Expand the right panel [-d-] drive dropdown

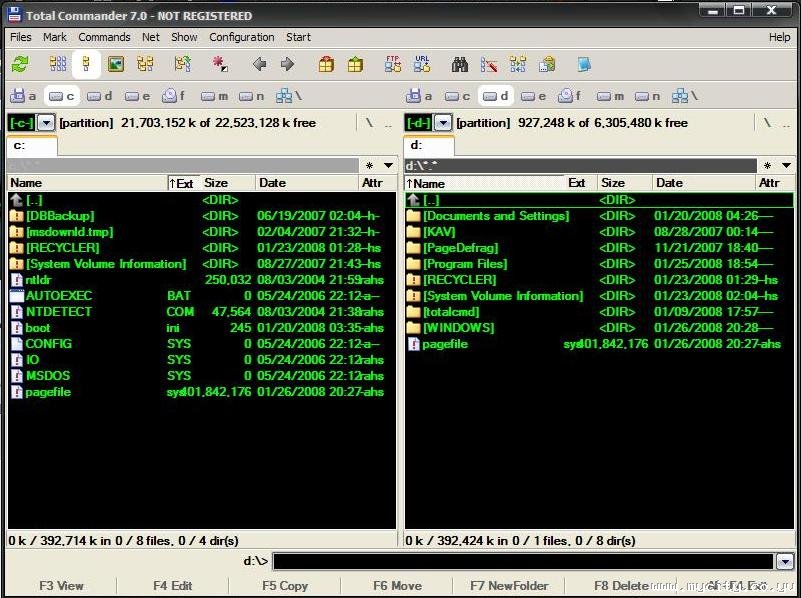pos(443,123)
